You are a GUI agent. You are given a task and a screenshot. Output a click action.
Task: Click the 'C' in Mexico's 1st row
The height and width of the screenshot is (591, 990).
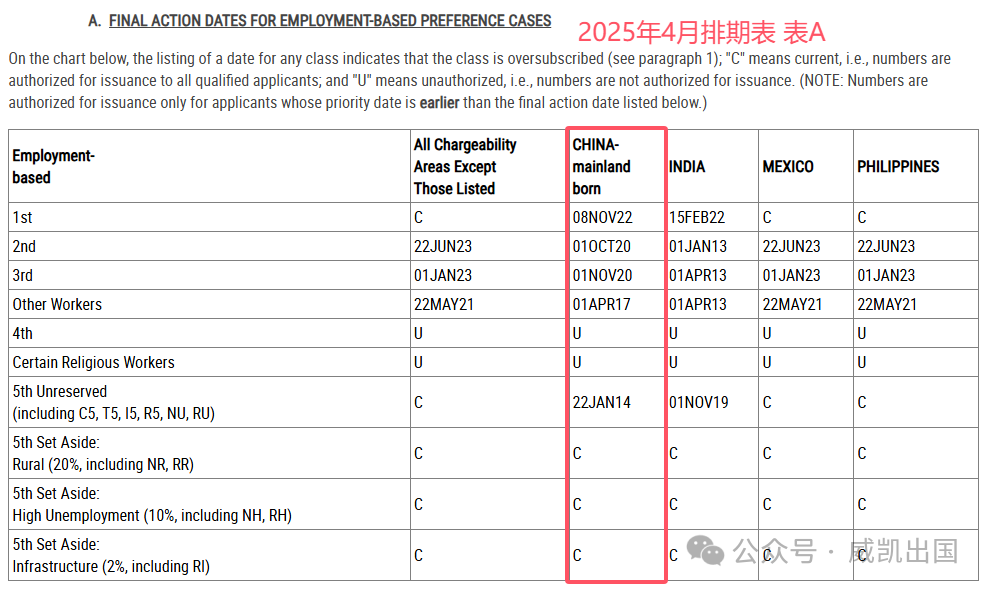tap(767, 217)
